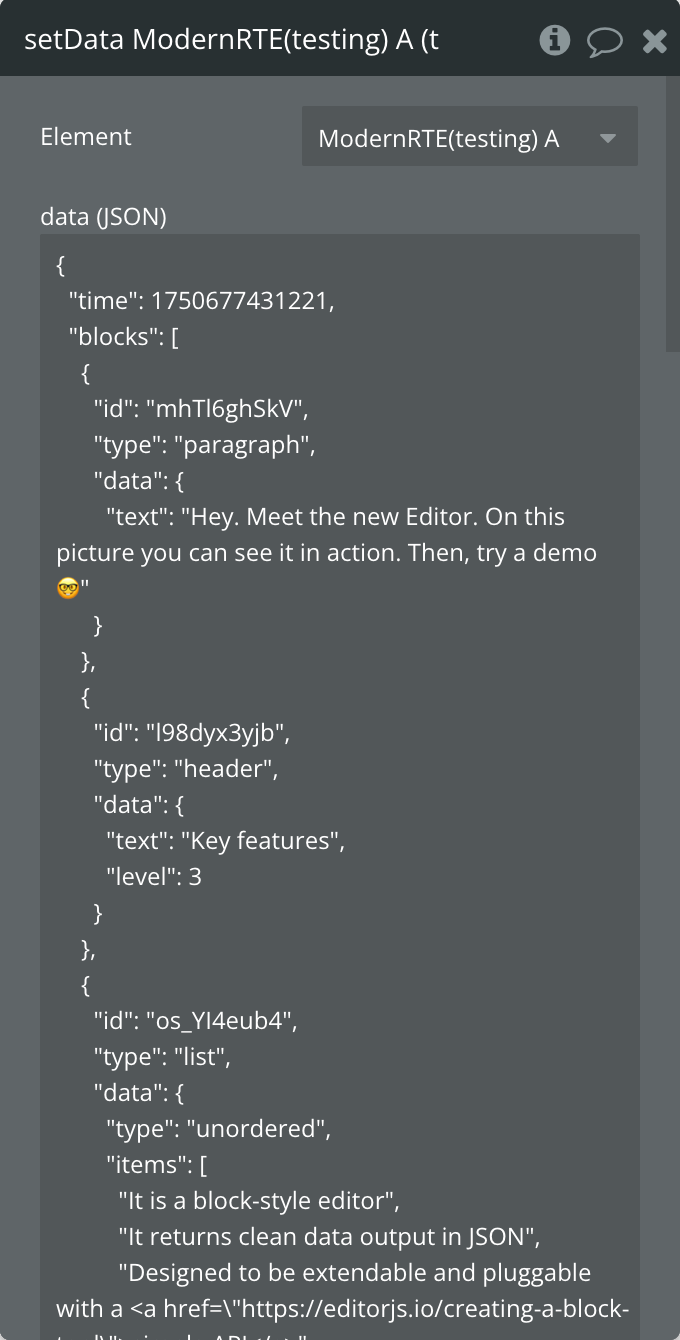This screenshot has height=1340, width=680.
Task: Click the "level": 3 line
Action: pyautogui.click(x=154, y=877)
